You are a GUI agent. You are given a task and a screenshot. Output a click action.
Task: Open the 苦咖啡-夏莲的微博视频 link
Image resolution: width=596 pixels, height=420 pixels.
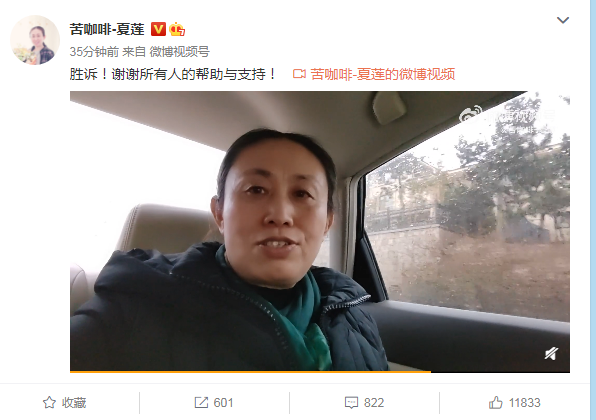pyautogui.click(x=383, y=74)
